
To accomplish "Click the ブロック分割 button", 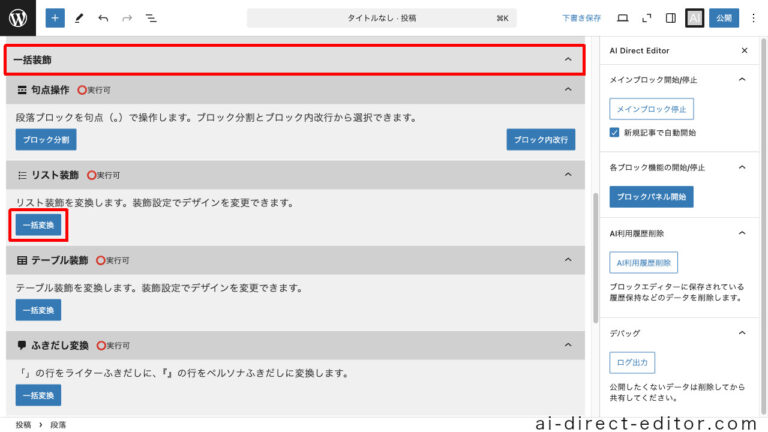I will coord(46,140).
